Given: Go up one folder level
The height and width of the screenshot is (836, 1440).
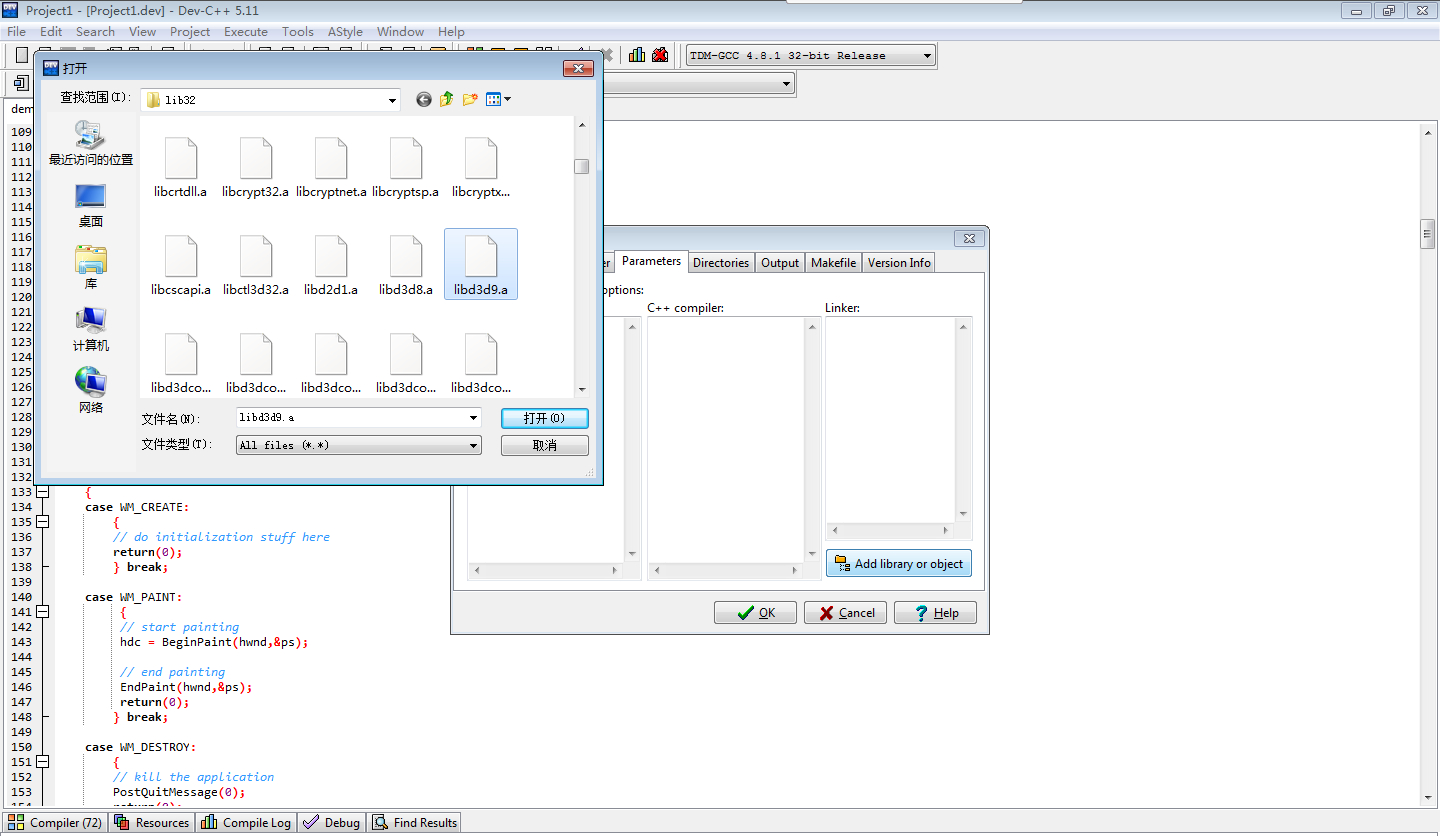Looking at the screenshot, I should (447, 99).
